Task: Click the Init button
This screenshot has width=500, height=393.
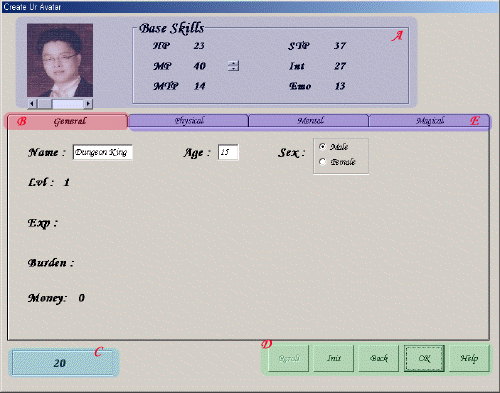Action: pyautogui.click(x=333, y=358)
